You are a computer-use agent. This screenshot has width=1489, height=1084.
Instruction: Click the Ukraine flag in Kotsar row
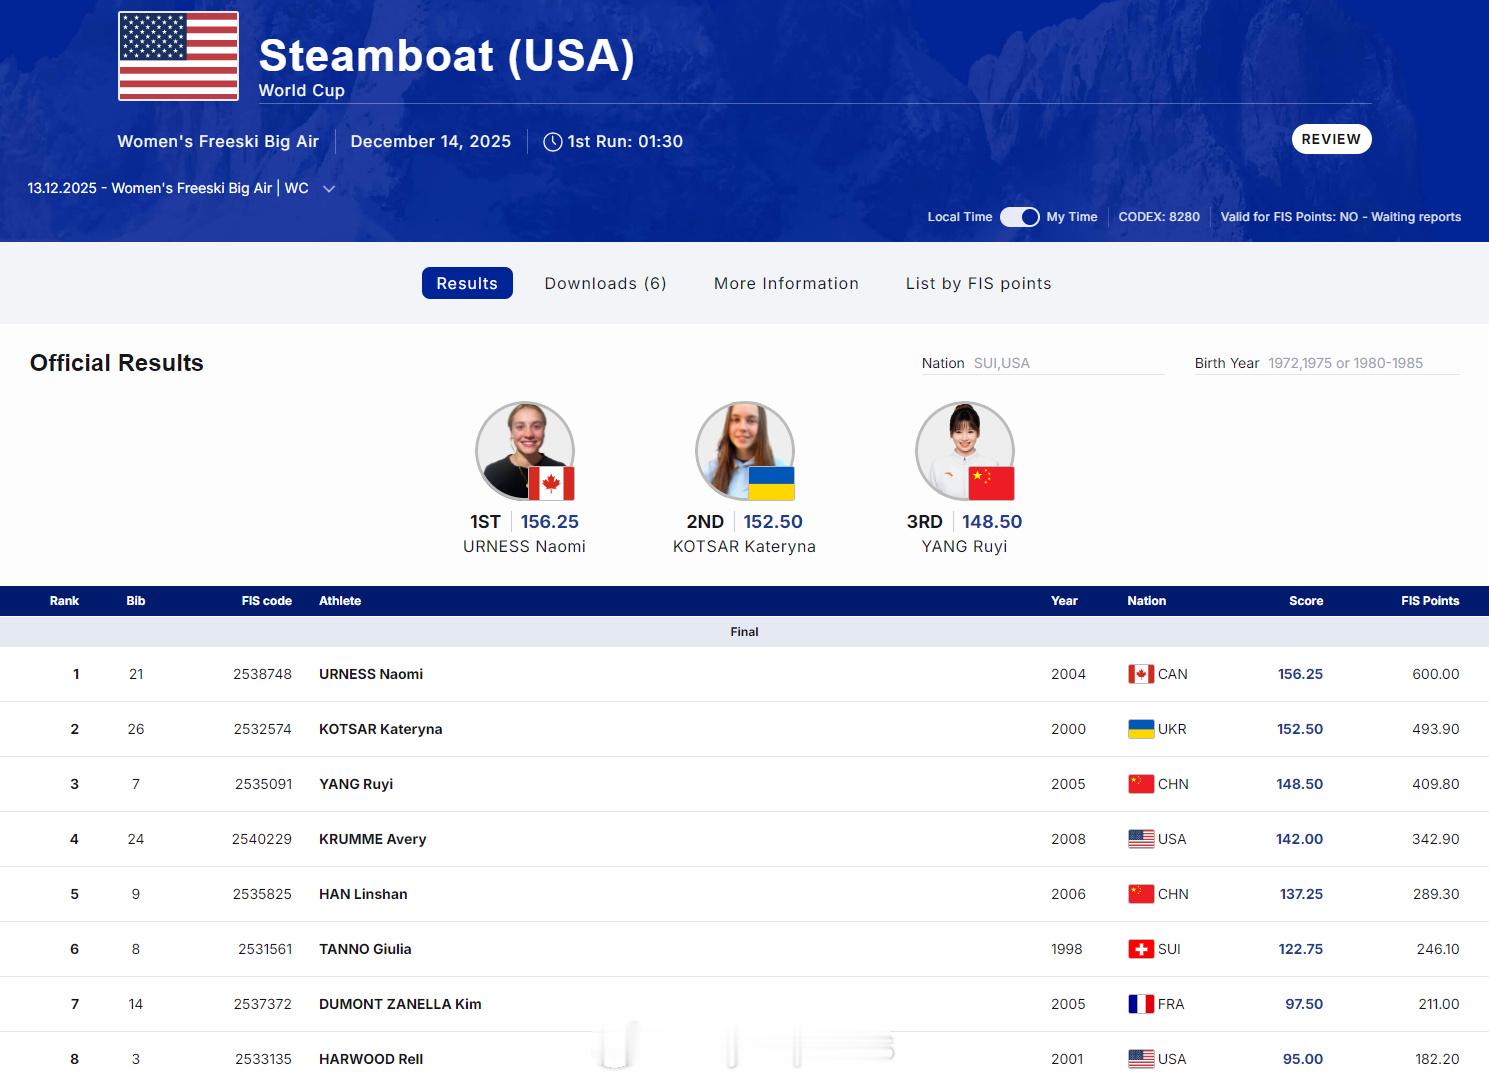pyautogui.click(x=1140, y=729)
